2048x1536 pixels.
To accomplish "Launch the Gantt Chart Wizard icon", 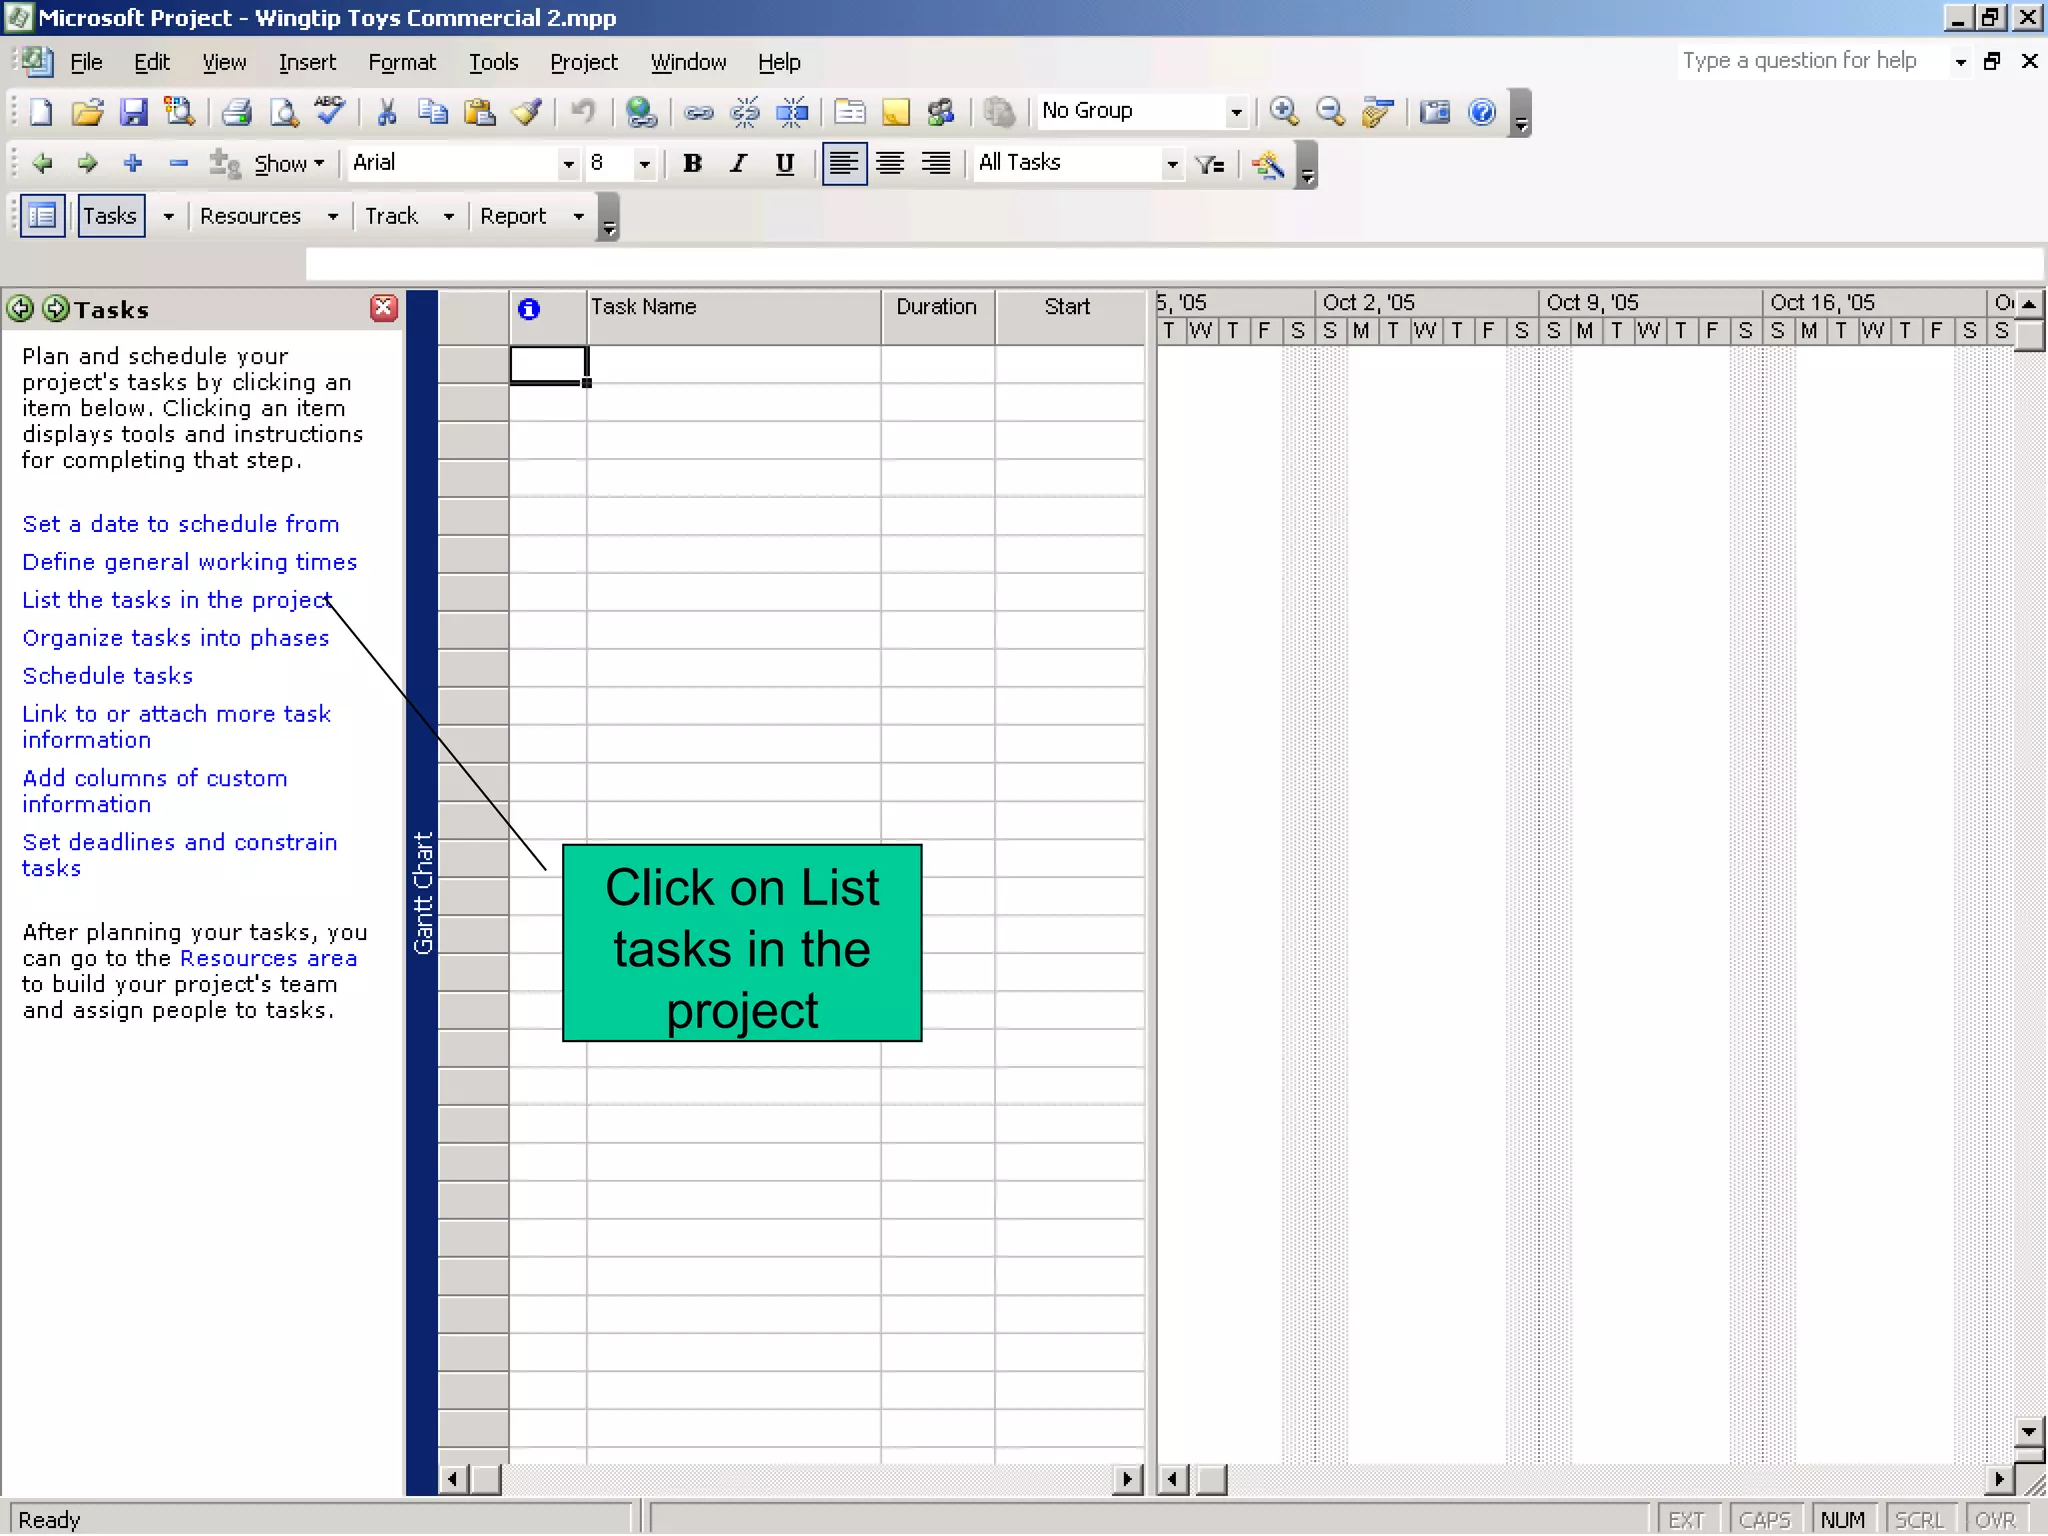I will [x=1268, y=164].
